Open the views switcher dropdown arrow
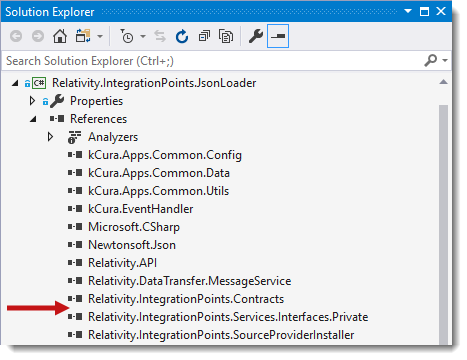 100,36
